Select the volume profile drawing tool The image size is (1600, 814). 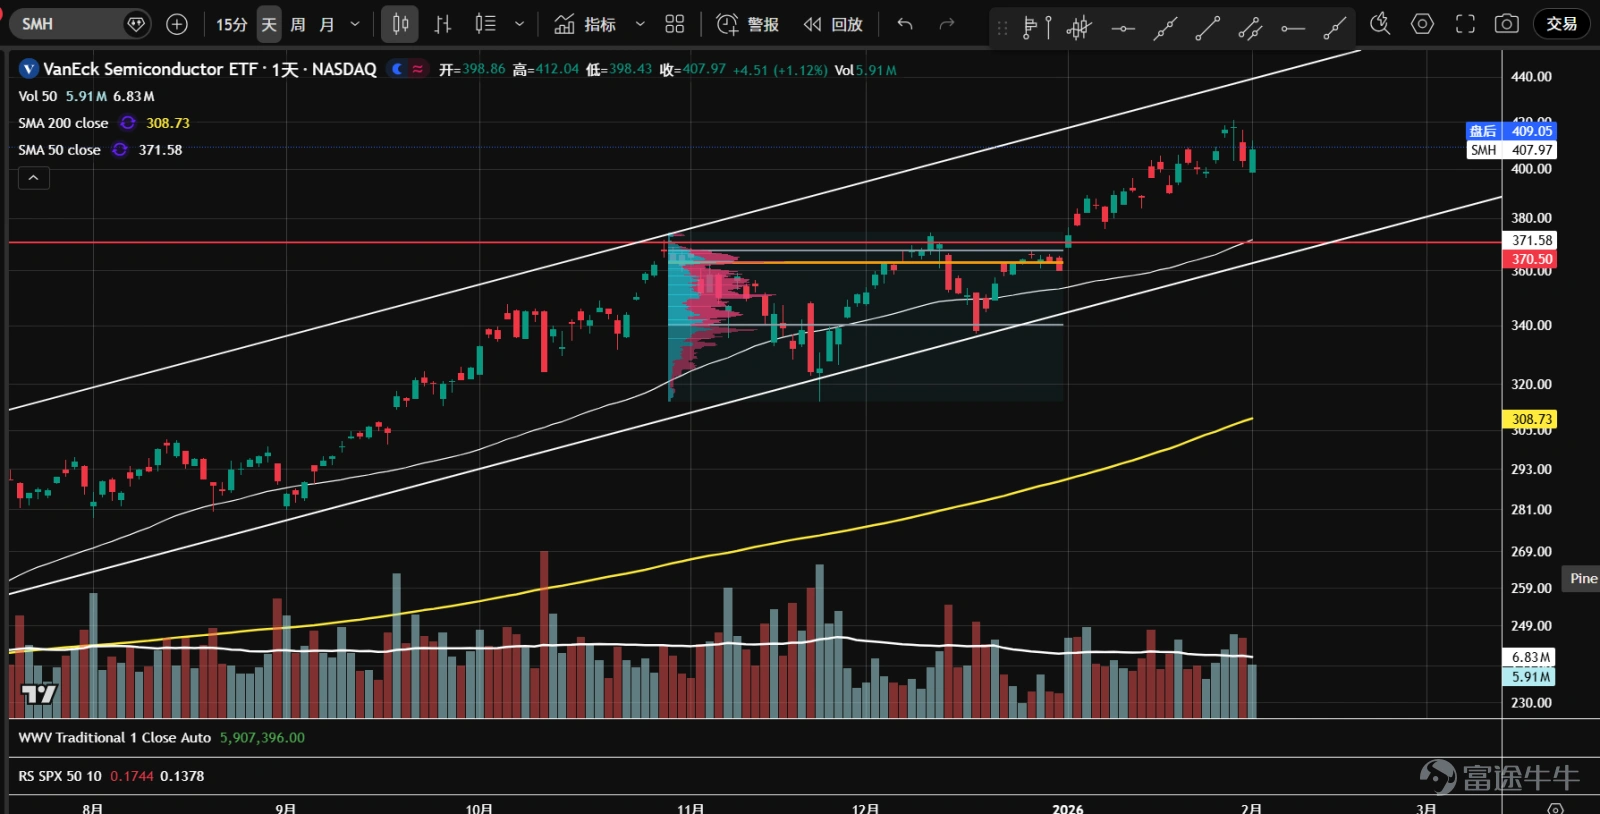(x=1036, y=26)
